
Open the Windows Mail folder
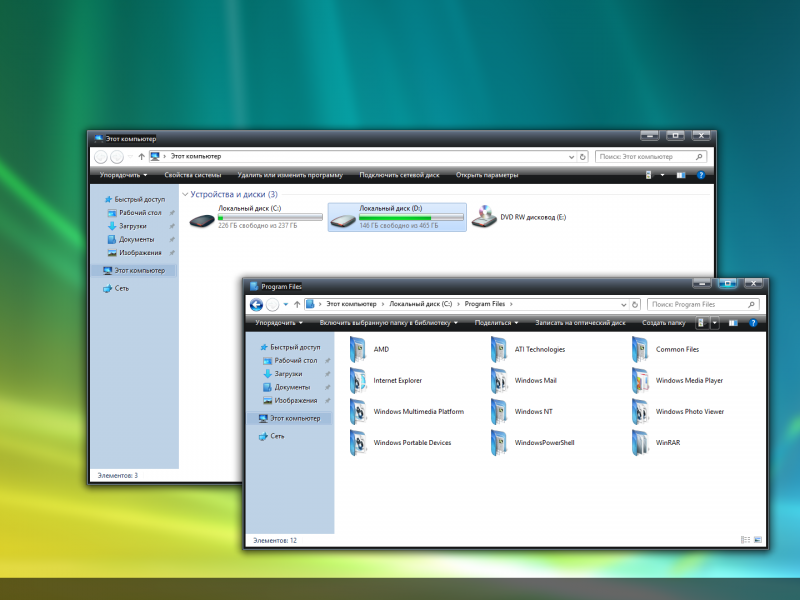click(523, 381)
